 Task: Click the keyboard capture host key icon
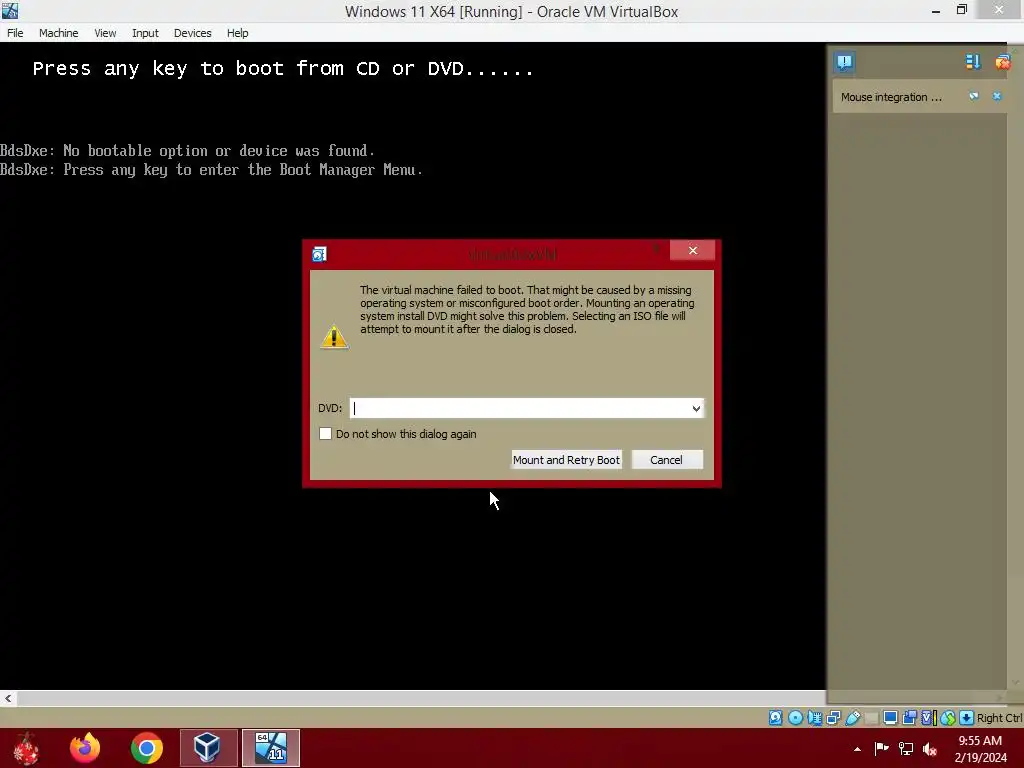(x=967, y=718)
